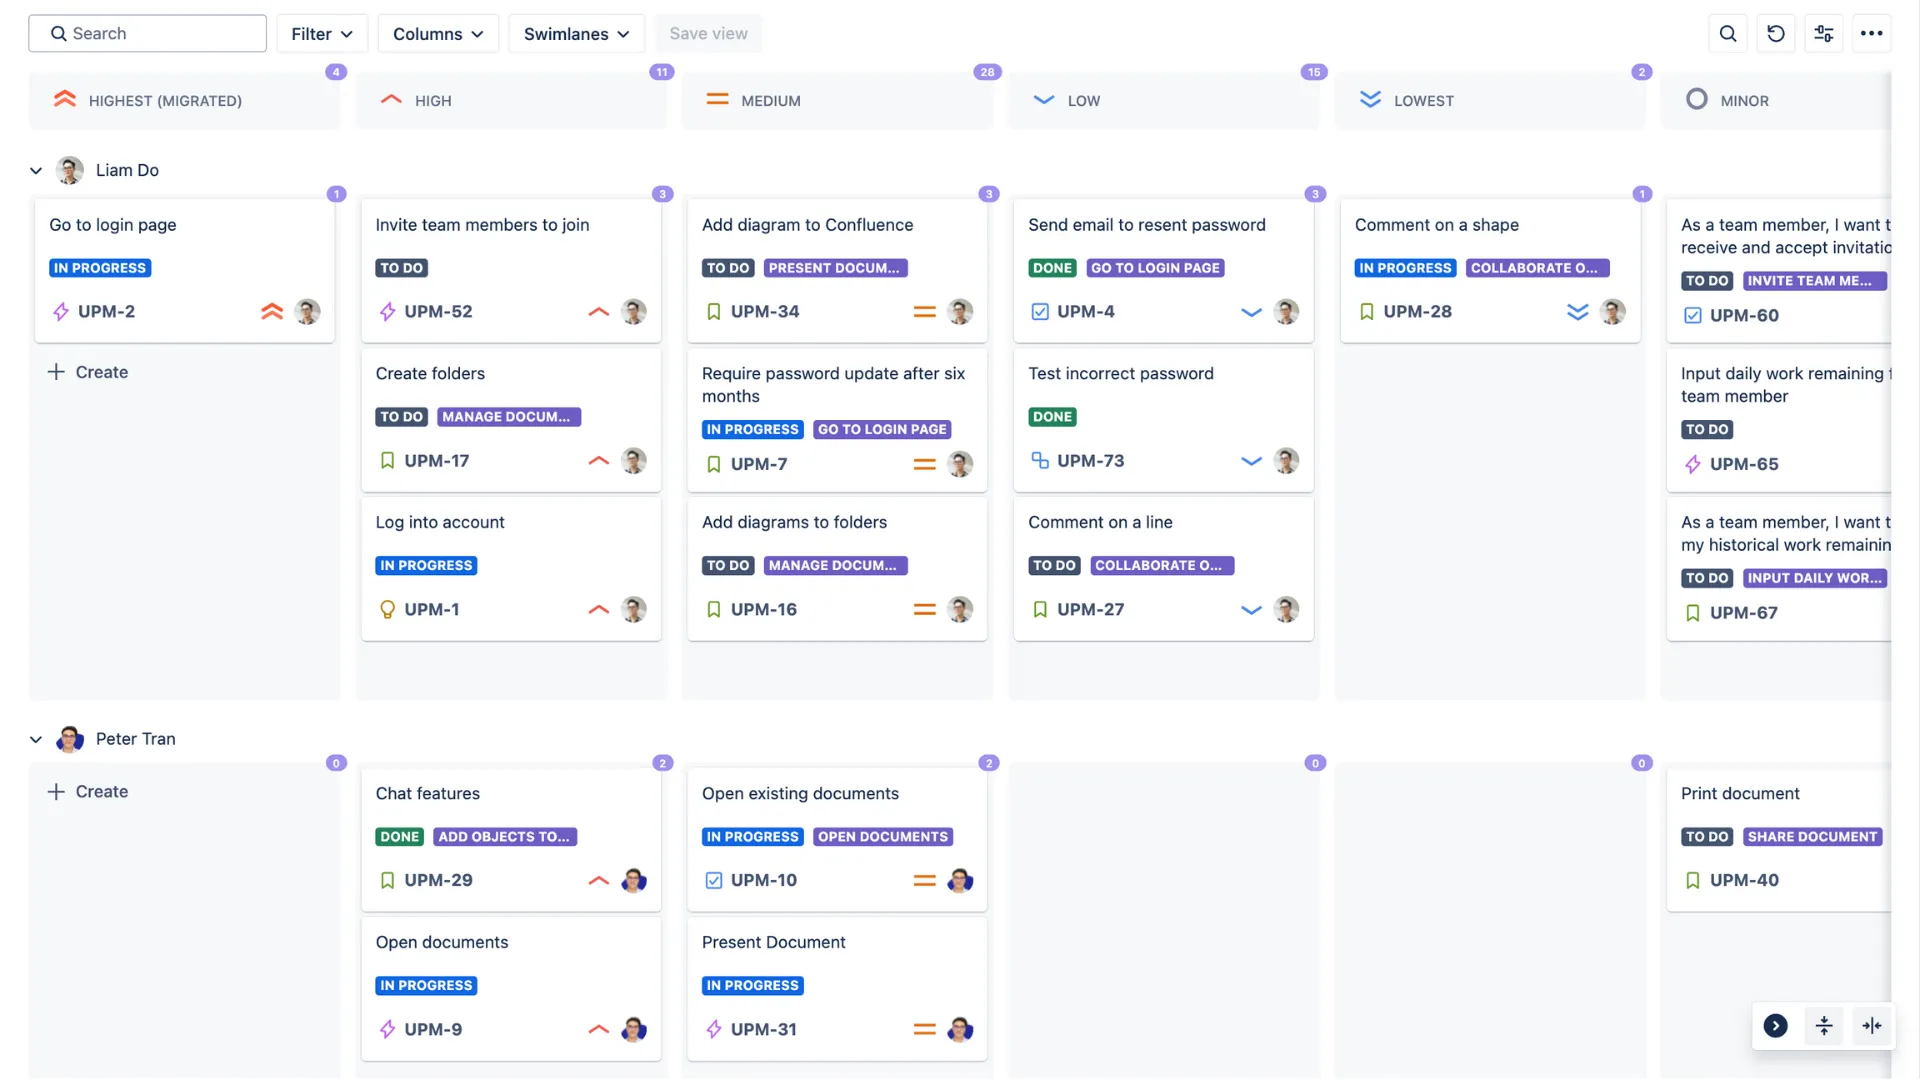Collapse the Peter Tran swimlane

pos(36,739)
